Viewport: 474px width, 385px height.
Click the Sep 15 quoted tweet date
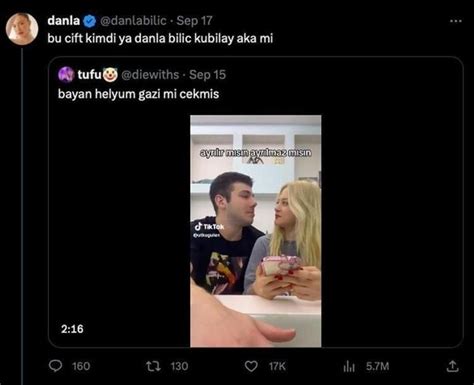coord(207,75)
